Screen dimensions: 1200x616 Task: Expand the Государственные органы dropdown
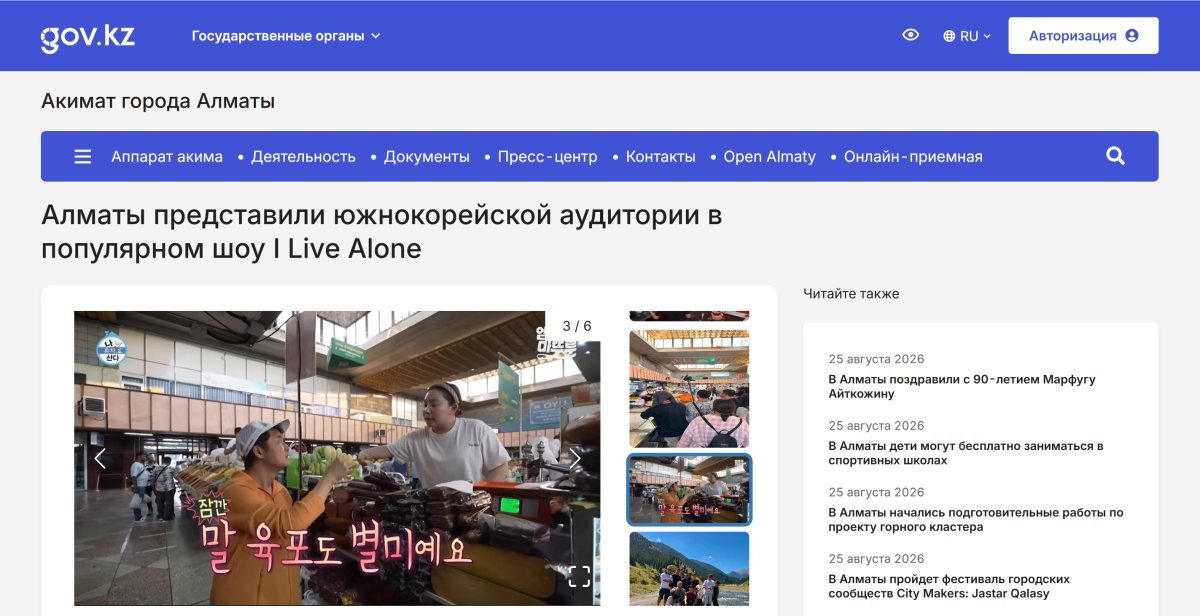tap(286, 36)
